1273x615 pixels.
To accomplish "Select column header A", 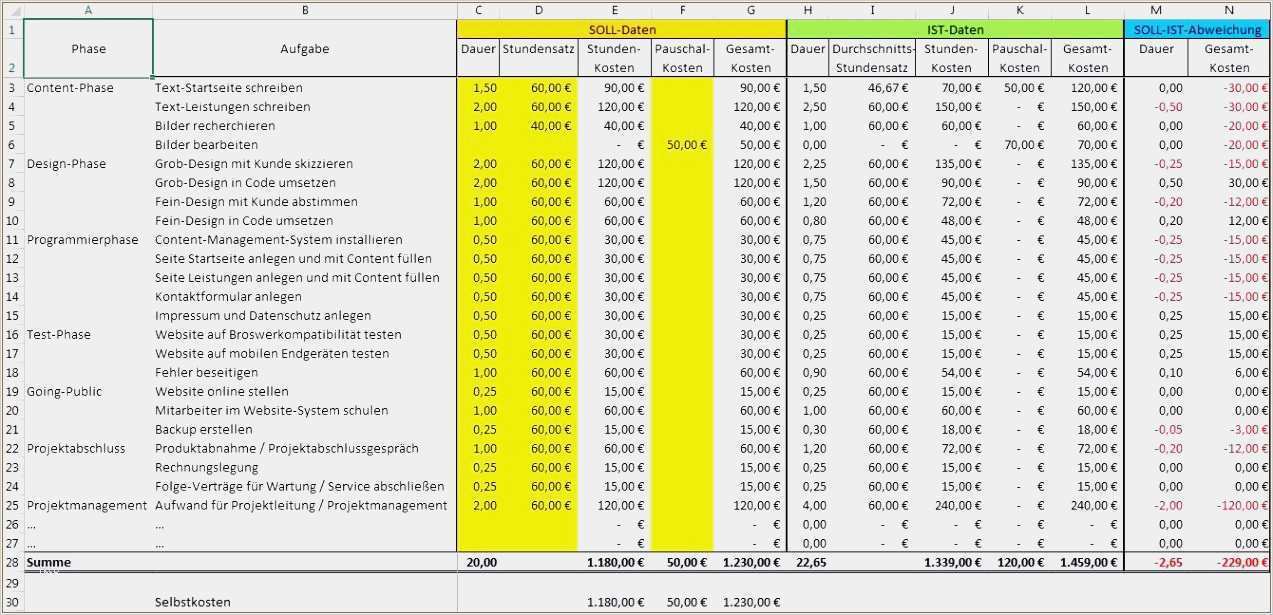I will coord(88,10).
